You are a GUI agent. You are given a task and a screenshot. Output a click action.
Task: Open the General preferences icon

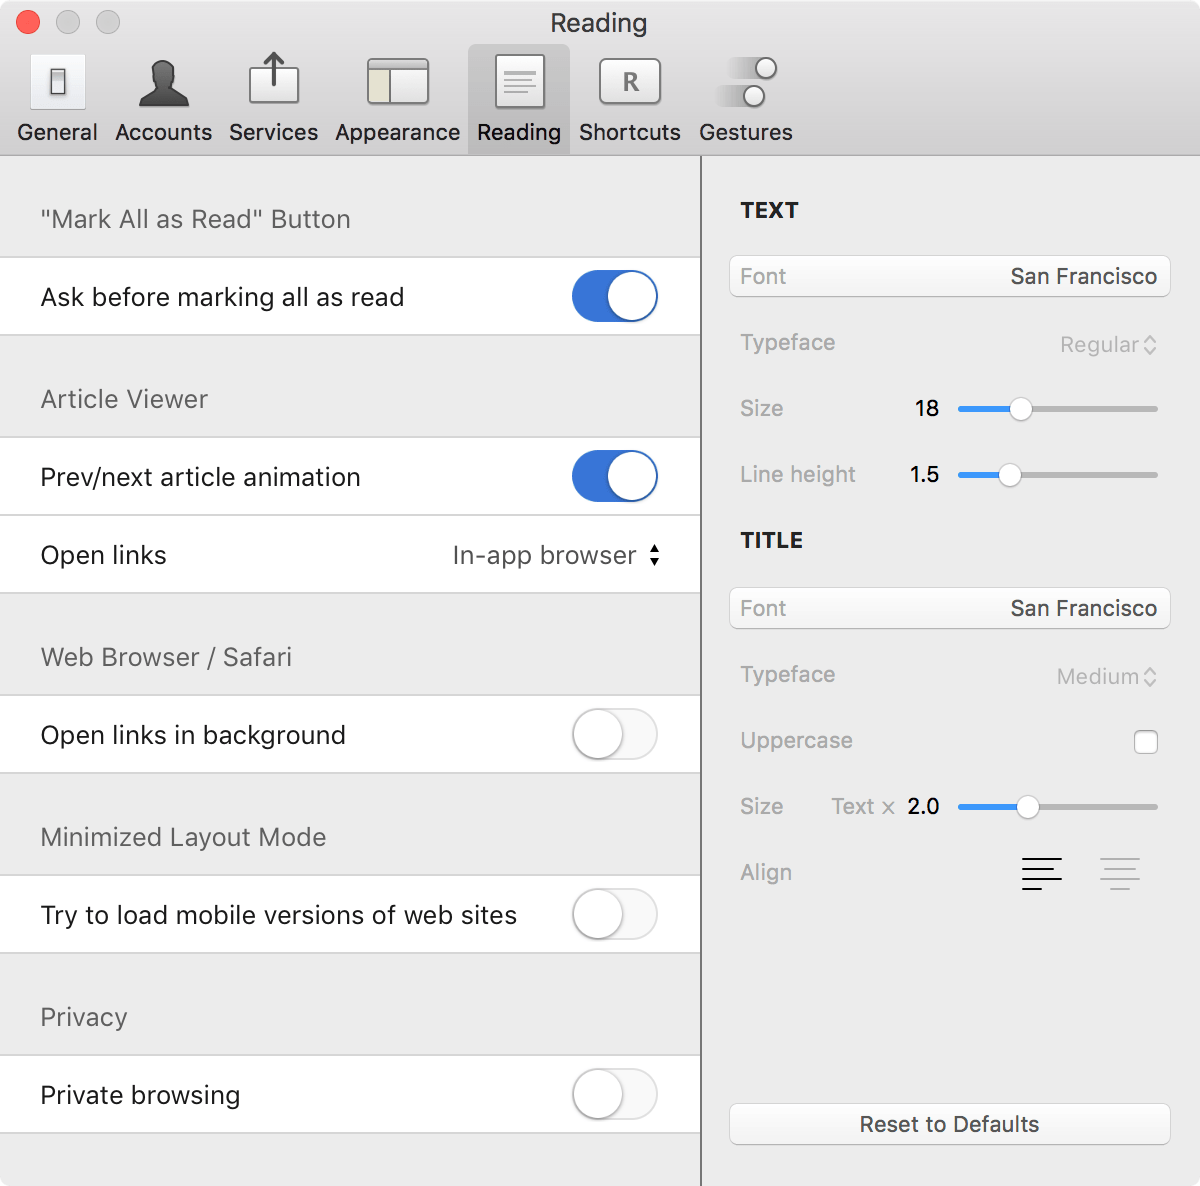coord(58,83)
